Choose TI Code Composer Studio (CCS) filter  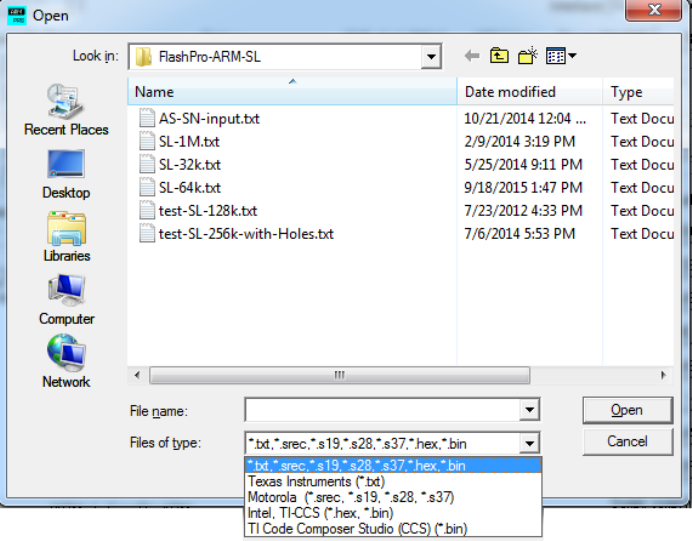(393, 528)
